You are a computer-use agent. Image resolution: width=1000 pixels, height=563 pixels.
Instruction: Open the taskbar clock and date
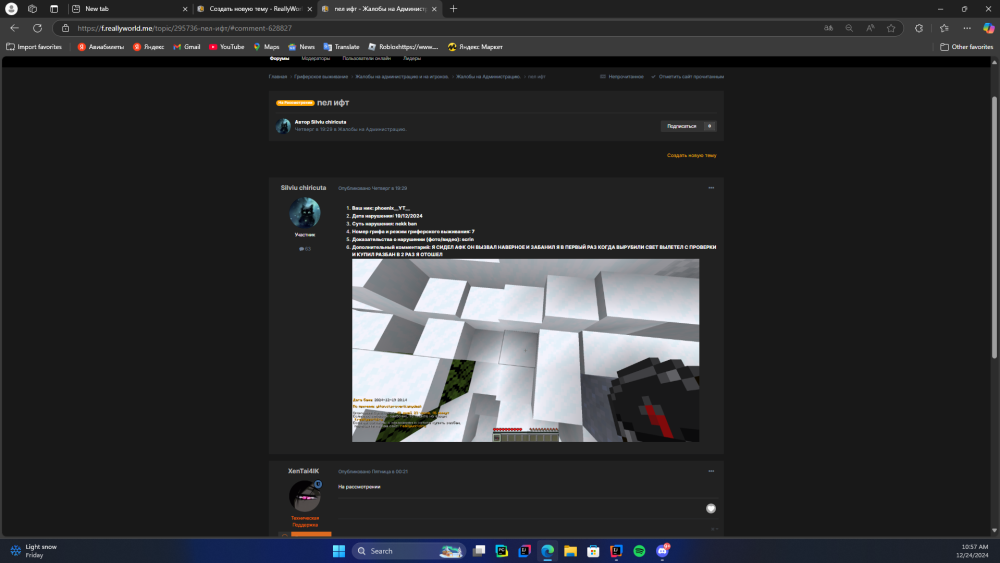coord(974,551)
